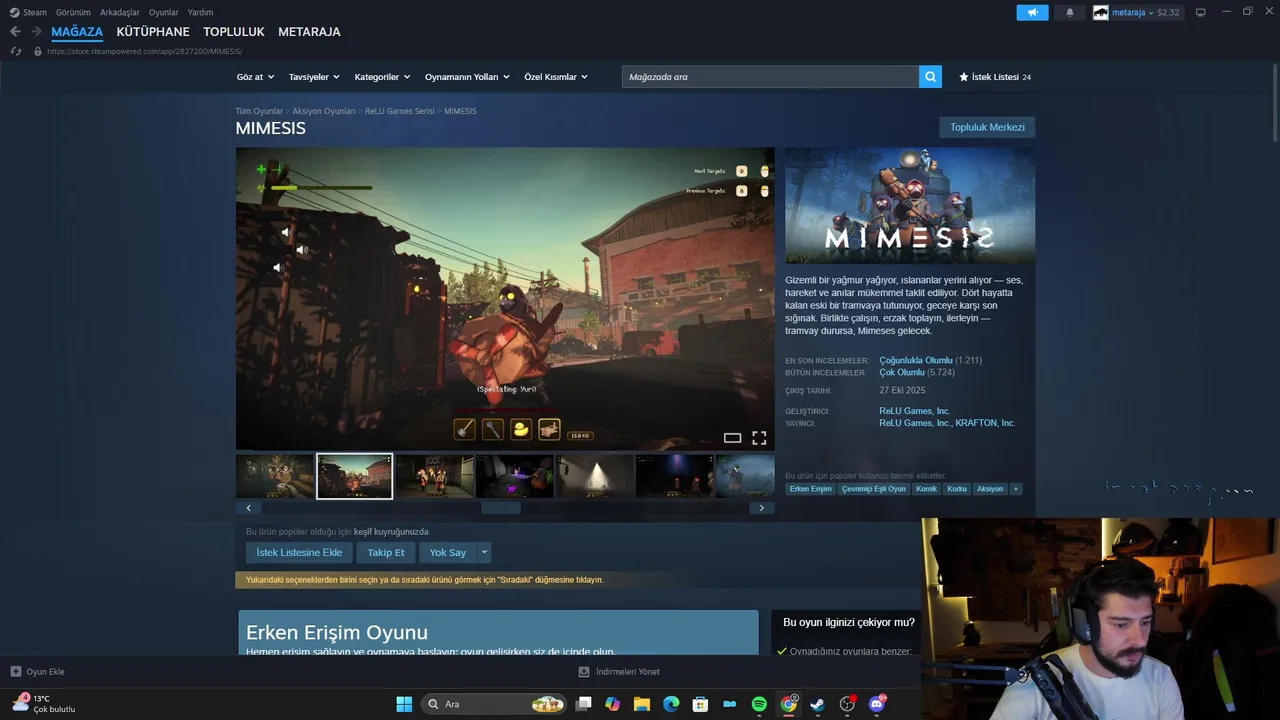1280x720 pixels.
Task: Click the announcements megaphone icon
Action: (1032, 12)
